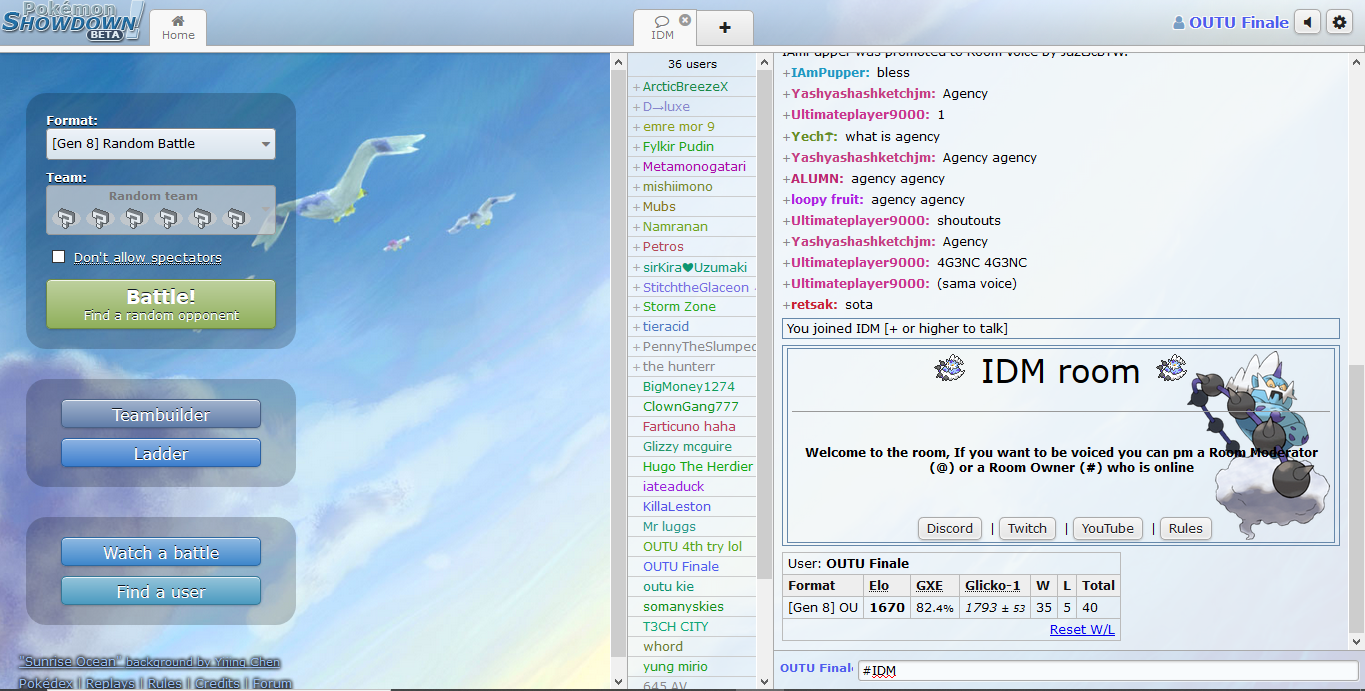The width and height of the screenshot is (1365, 691).
Task: Enable Don't allow spectators checkbox
Action: coord(59,257)
